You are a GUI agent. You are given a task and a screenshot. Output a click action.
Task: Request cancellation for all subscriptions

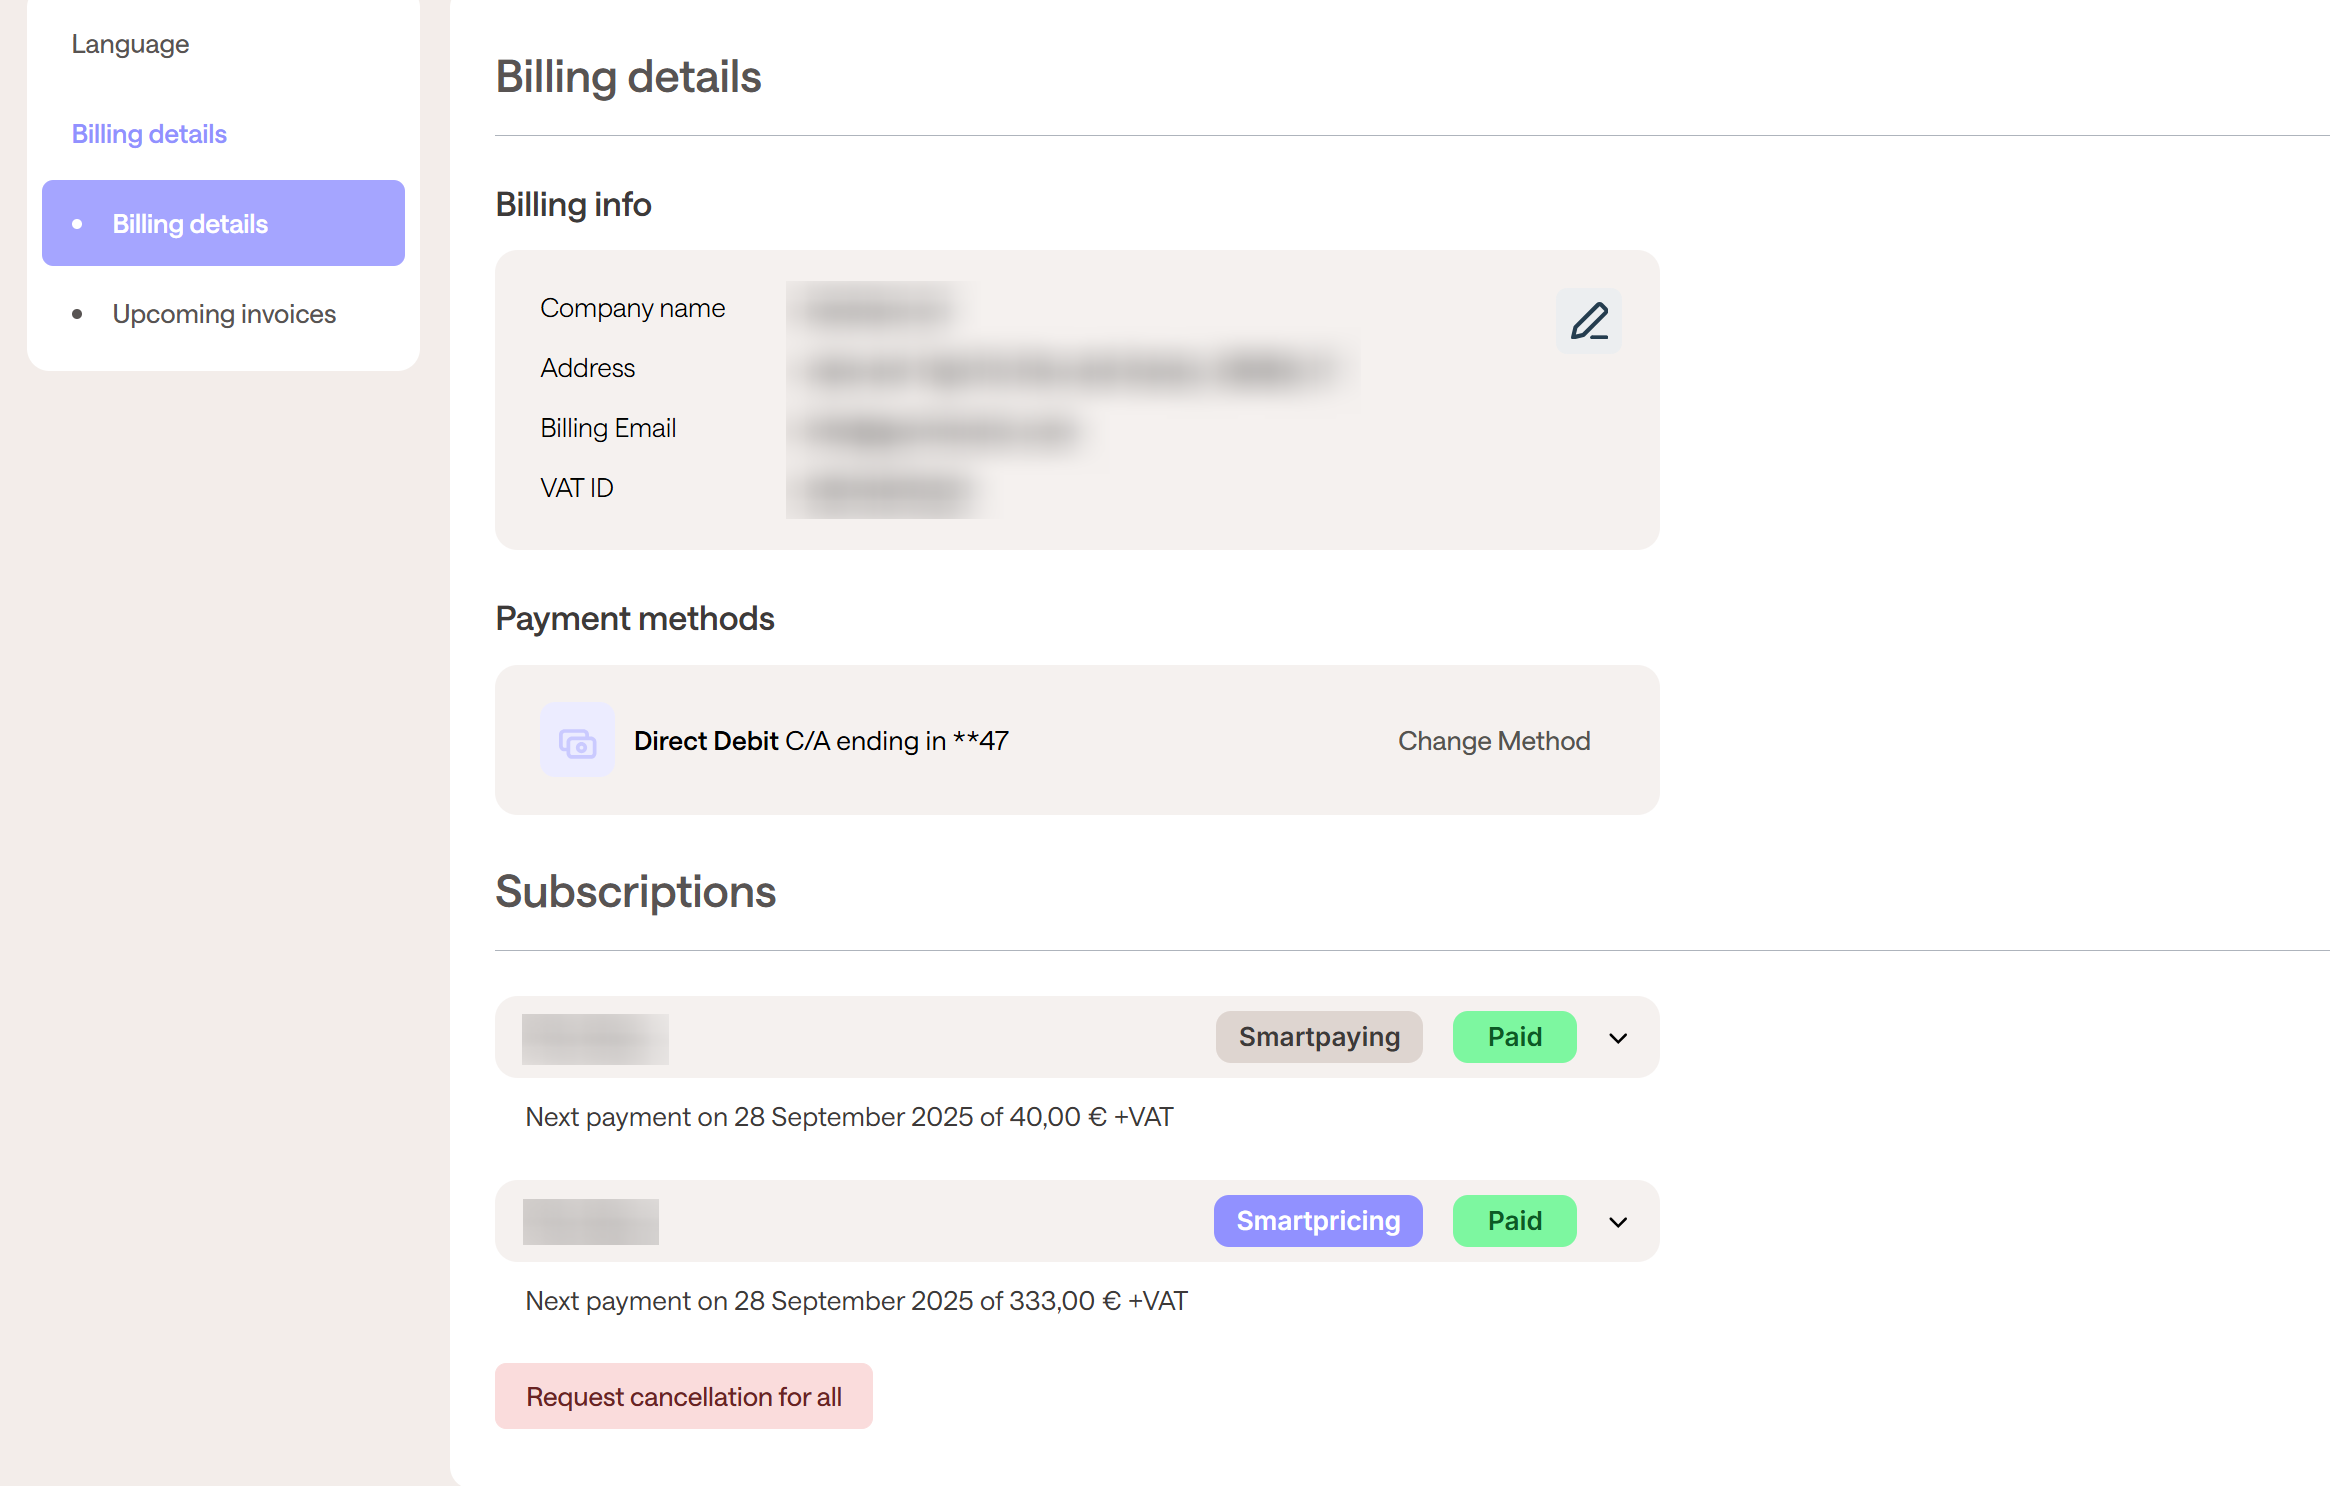click(684, 1396)
